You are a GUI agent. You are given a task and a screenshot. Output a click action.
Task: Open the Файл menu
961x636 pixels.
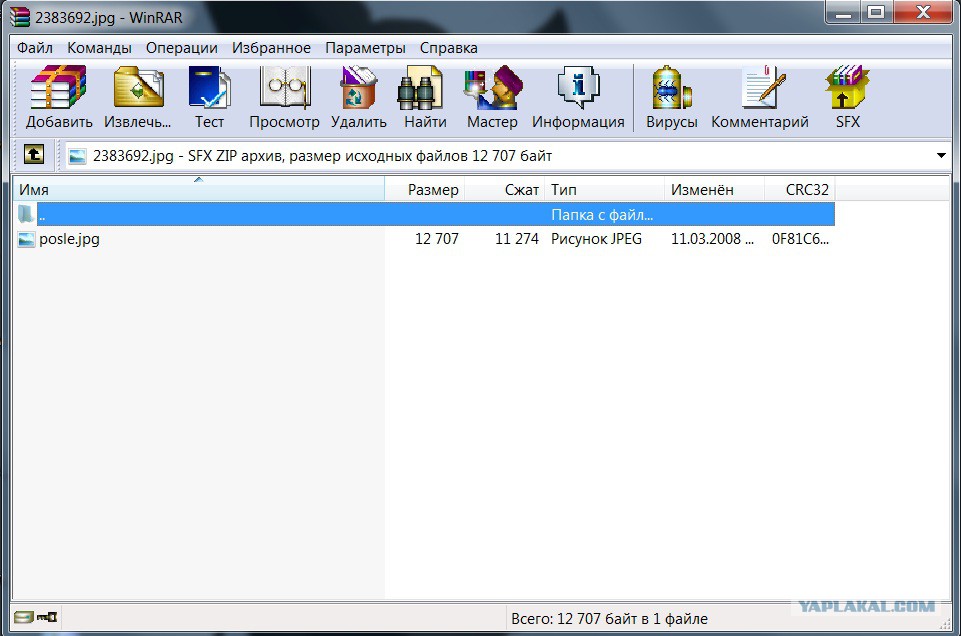34,48
